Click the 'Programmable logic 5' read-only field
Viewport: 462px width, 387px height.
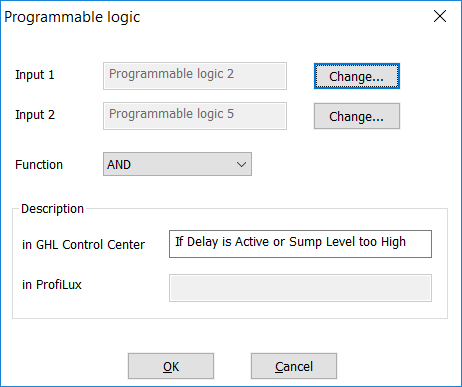pyautogui.click(x=195, y=116)
